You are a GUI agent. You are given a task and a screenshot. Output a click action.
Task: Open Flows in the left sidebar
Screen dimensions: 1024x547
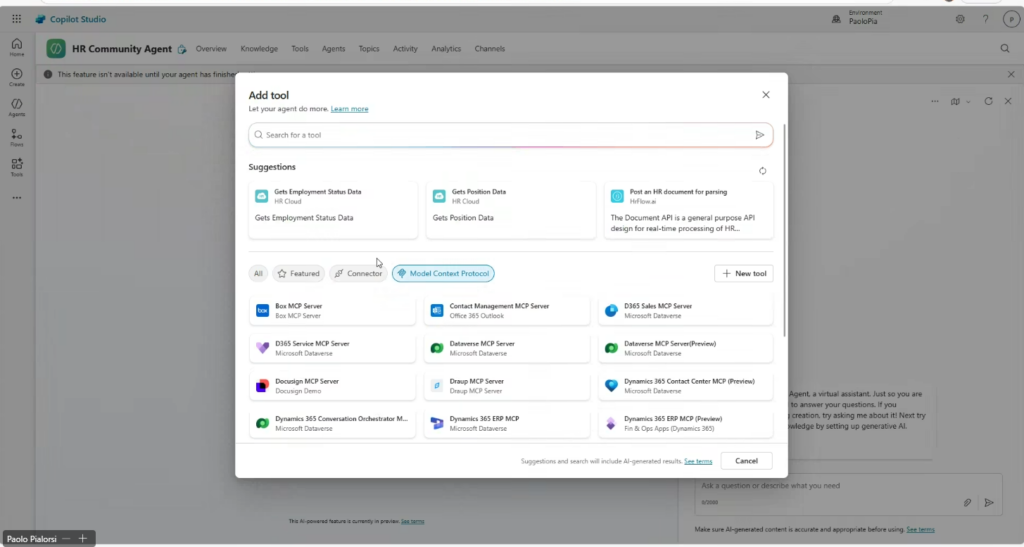pyautogui.click(x=17, y=137)
